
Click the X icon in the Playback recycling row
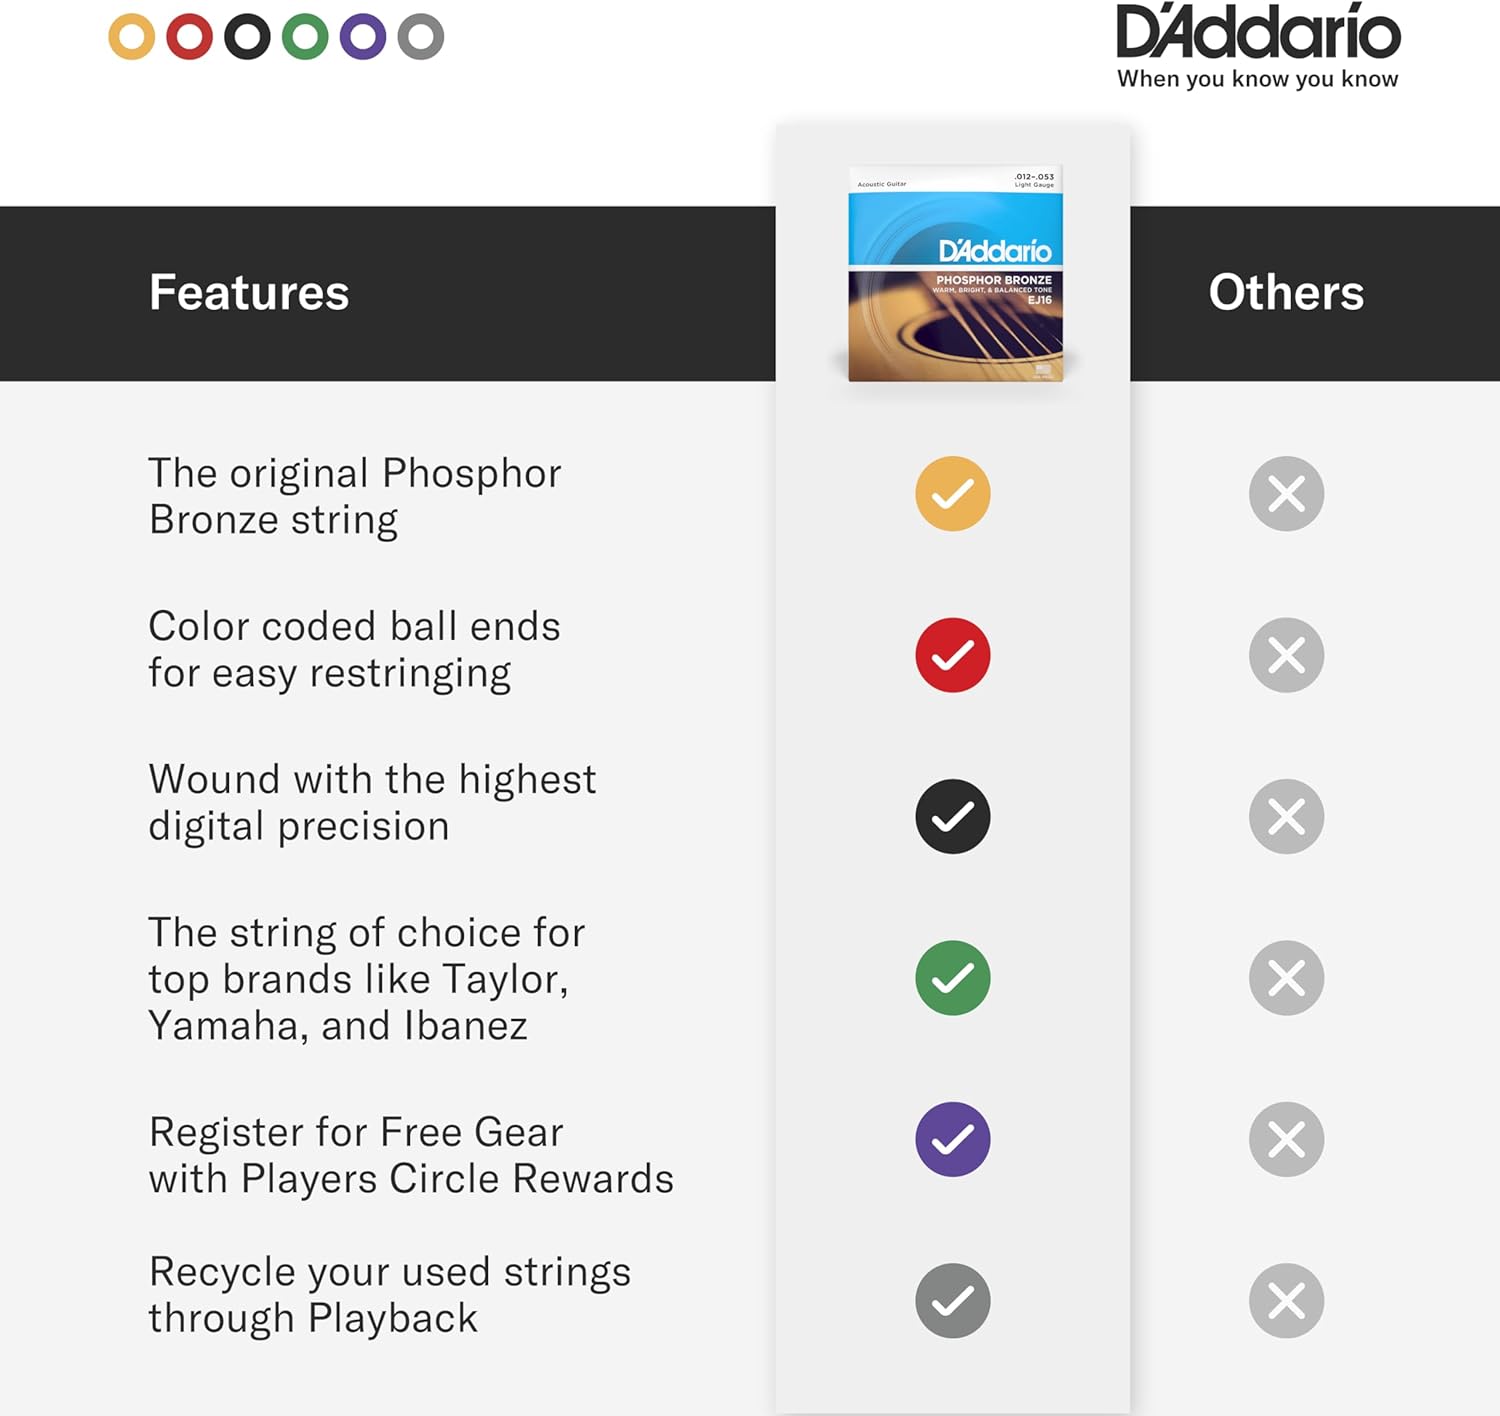pyautogui.click(x=1286, y=1301)
